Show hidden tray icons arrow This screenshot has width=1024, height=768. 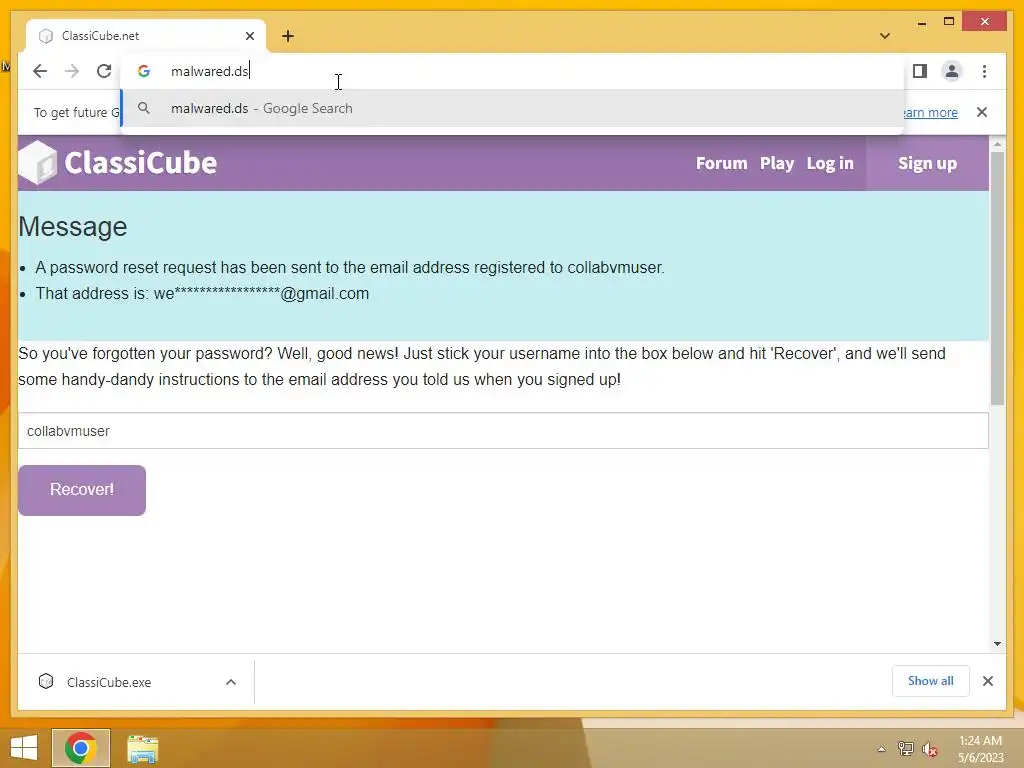pyautogui.click(x=881, y=749)
